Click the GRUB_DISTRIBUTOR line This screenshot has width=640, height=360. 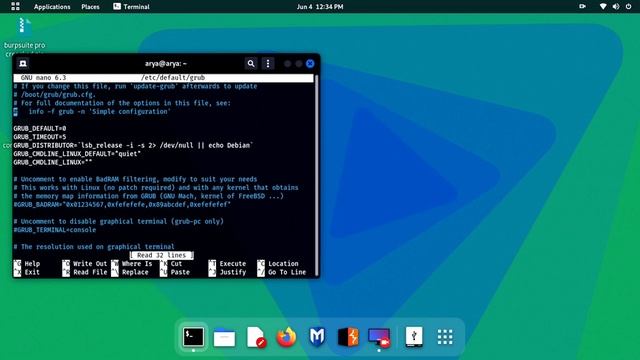[133, 145]
